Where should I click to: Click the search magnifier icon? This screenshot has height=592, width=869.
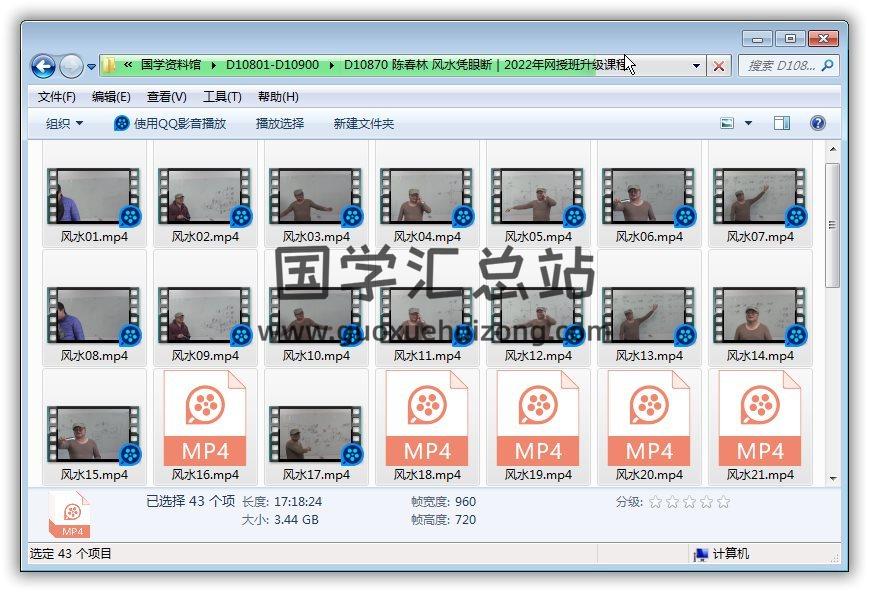[x=828, y=66]
